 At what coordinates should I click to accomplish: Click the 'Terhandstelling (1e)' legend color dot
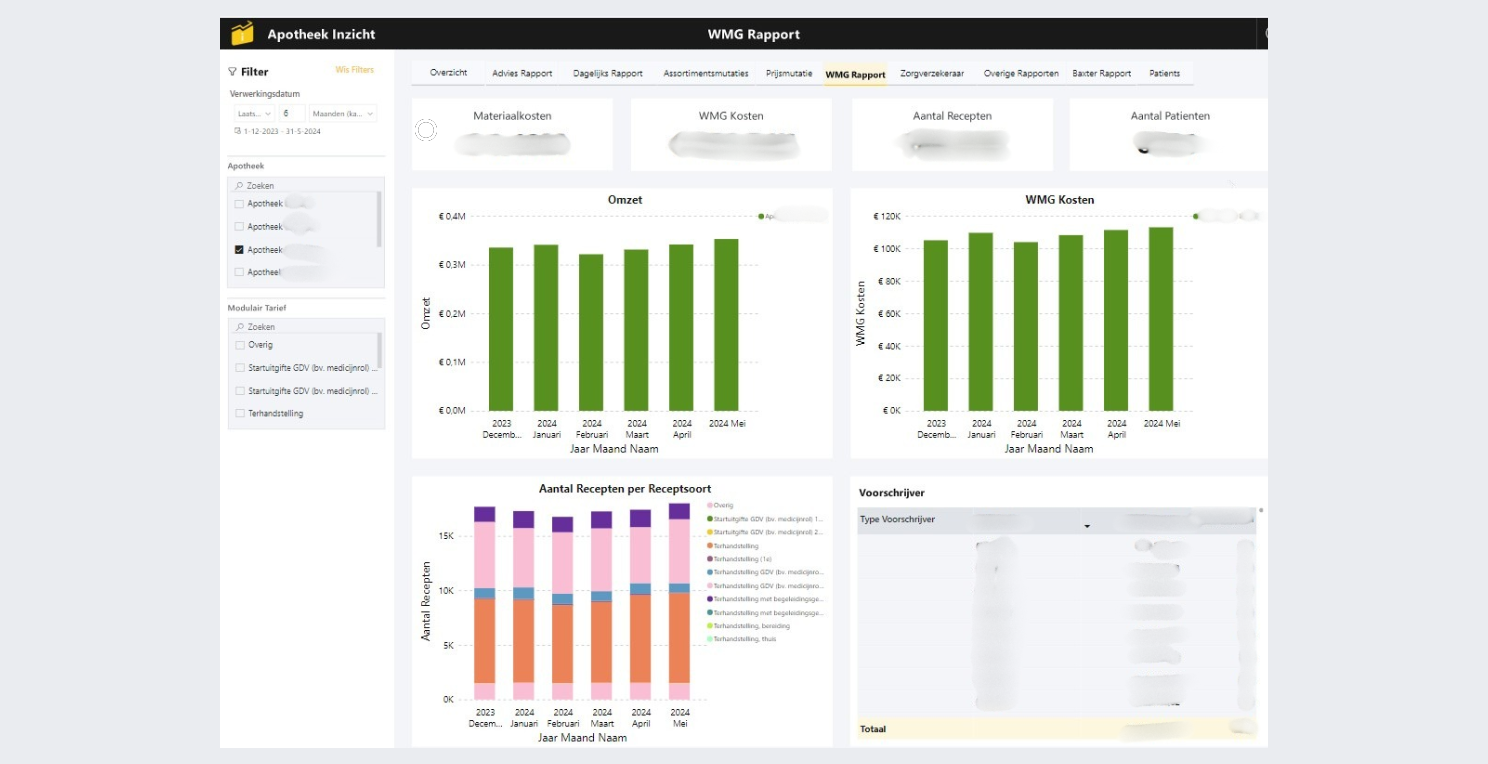pyautogui.click(x=710, y=559)
